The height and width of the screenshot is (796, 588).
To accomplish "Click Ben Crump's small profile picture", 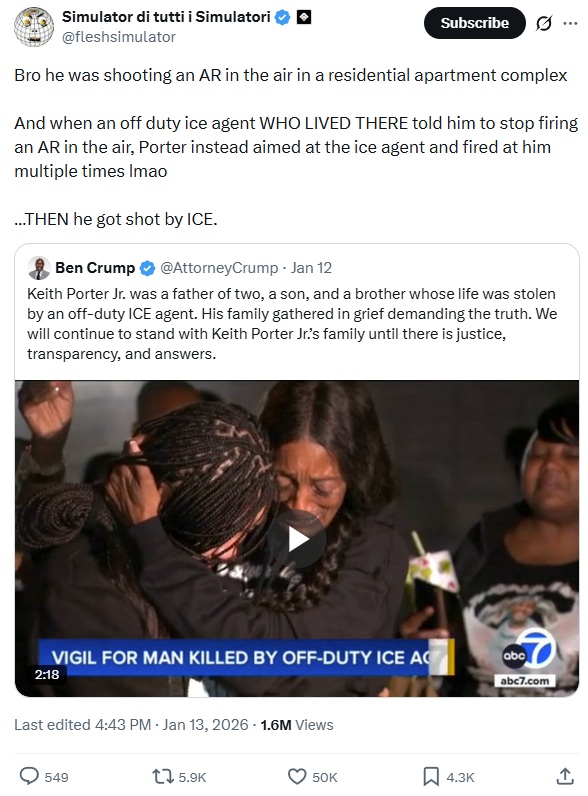I will [39, 268].
